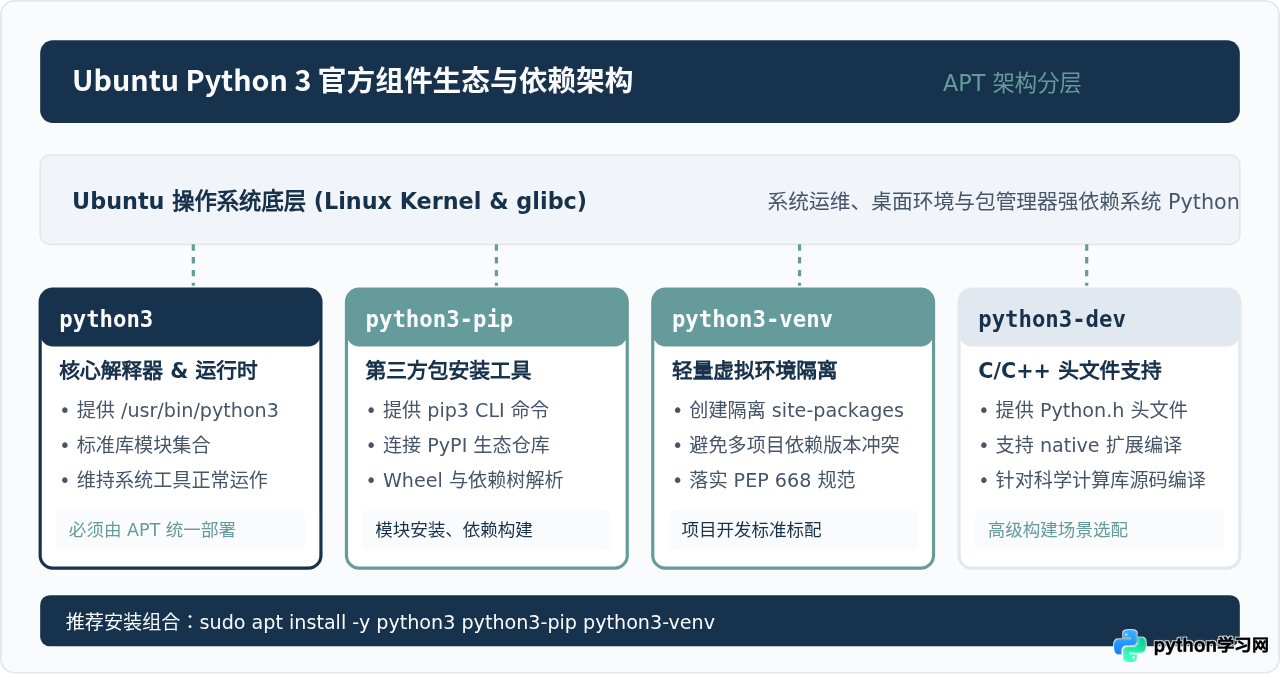Select subtitle "轻量虚拟环境隔离"
Viewport: 1280px width, 674px height.
754,371
